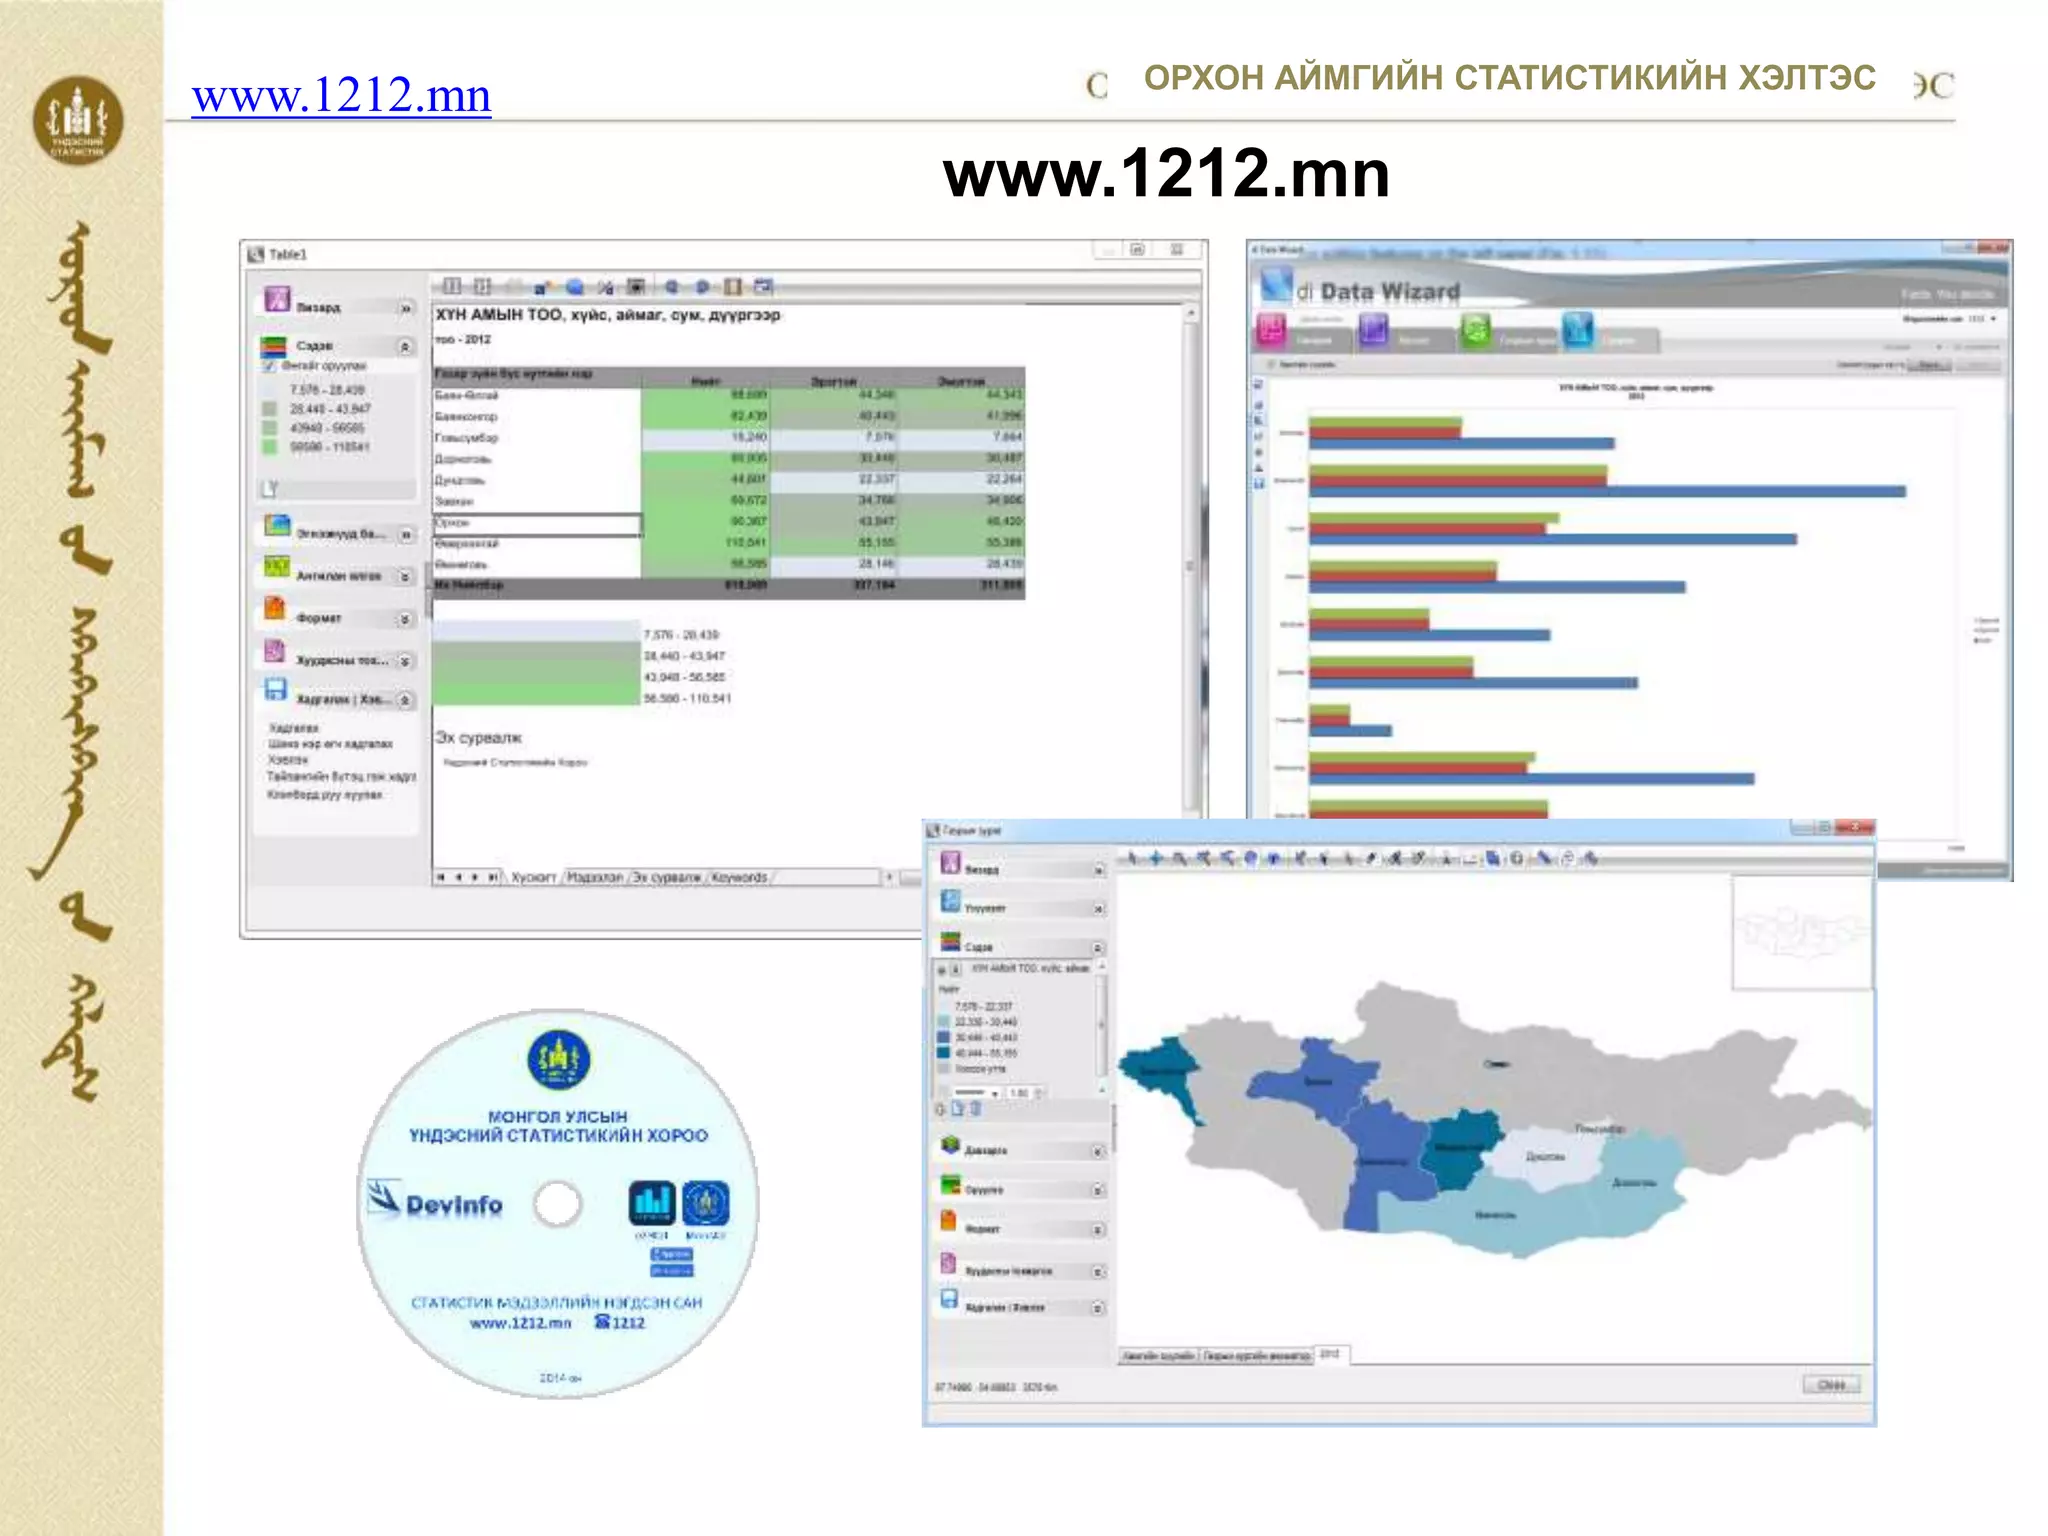Open the www.1212.mn hyperlink at top left
2048x1536 pixels.
click(341, 96)
